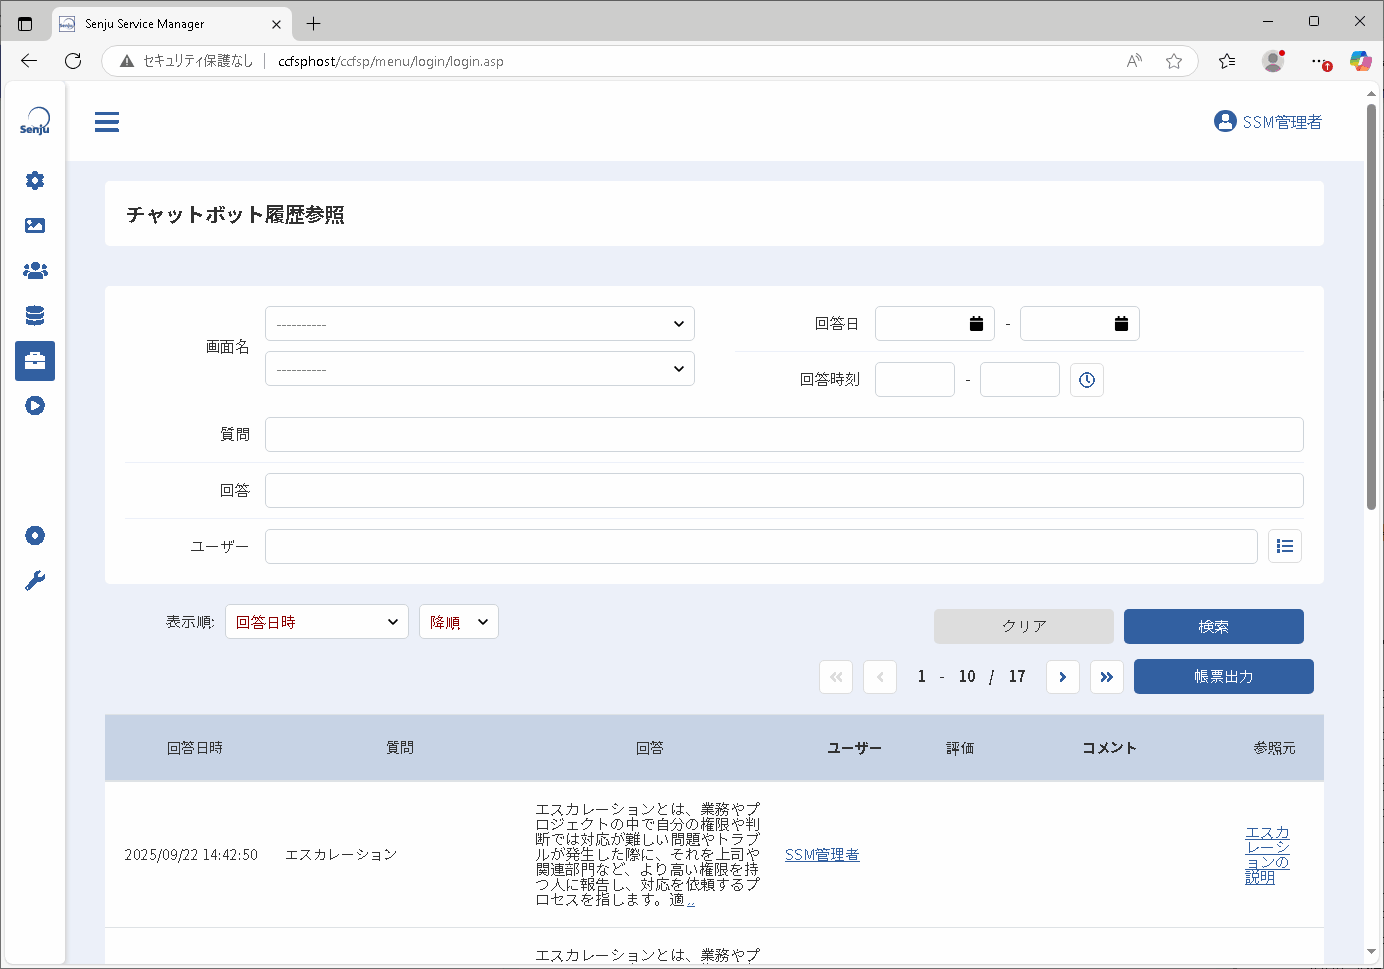Screen dimensions: 1384x969
Task: Click the clock icon beside 回答時刻
Action: (x=1087, y=380)
